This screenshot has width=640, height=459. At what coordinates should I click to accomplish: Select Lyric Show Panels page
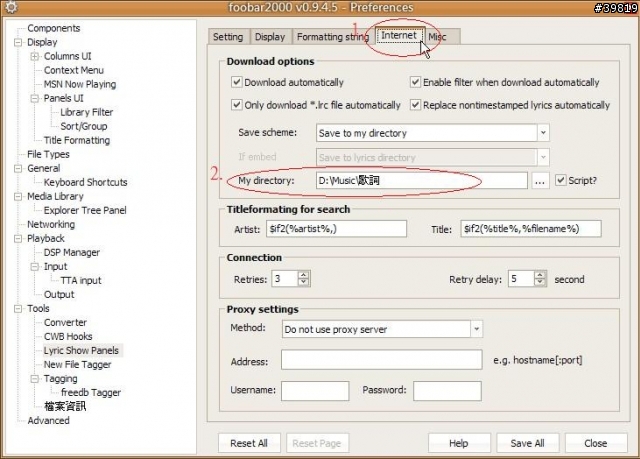[81, 350]
